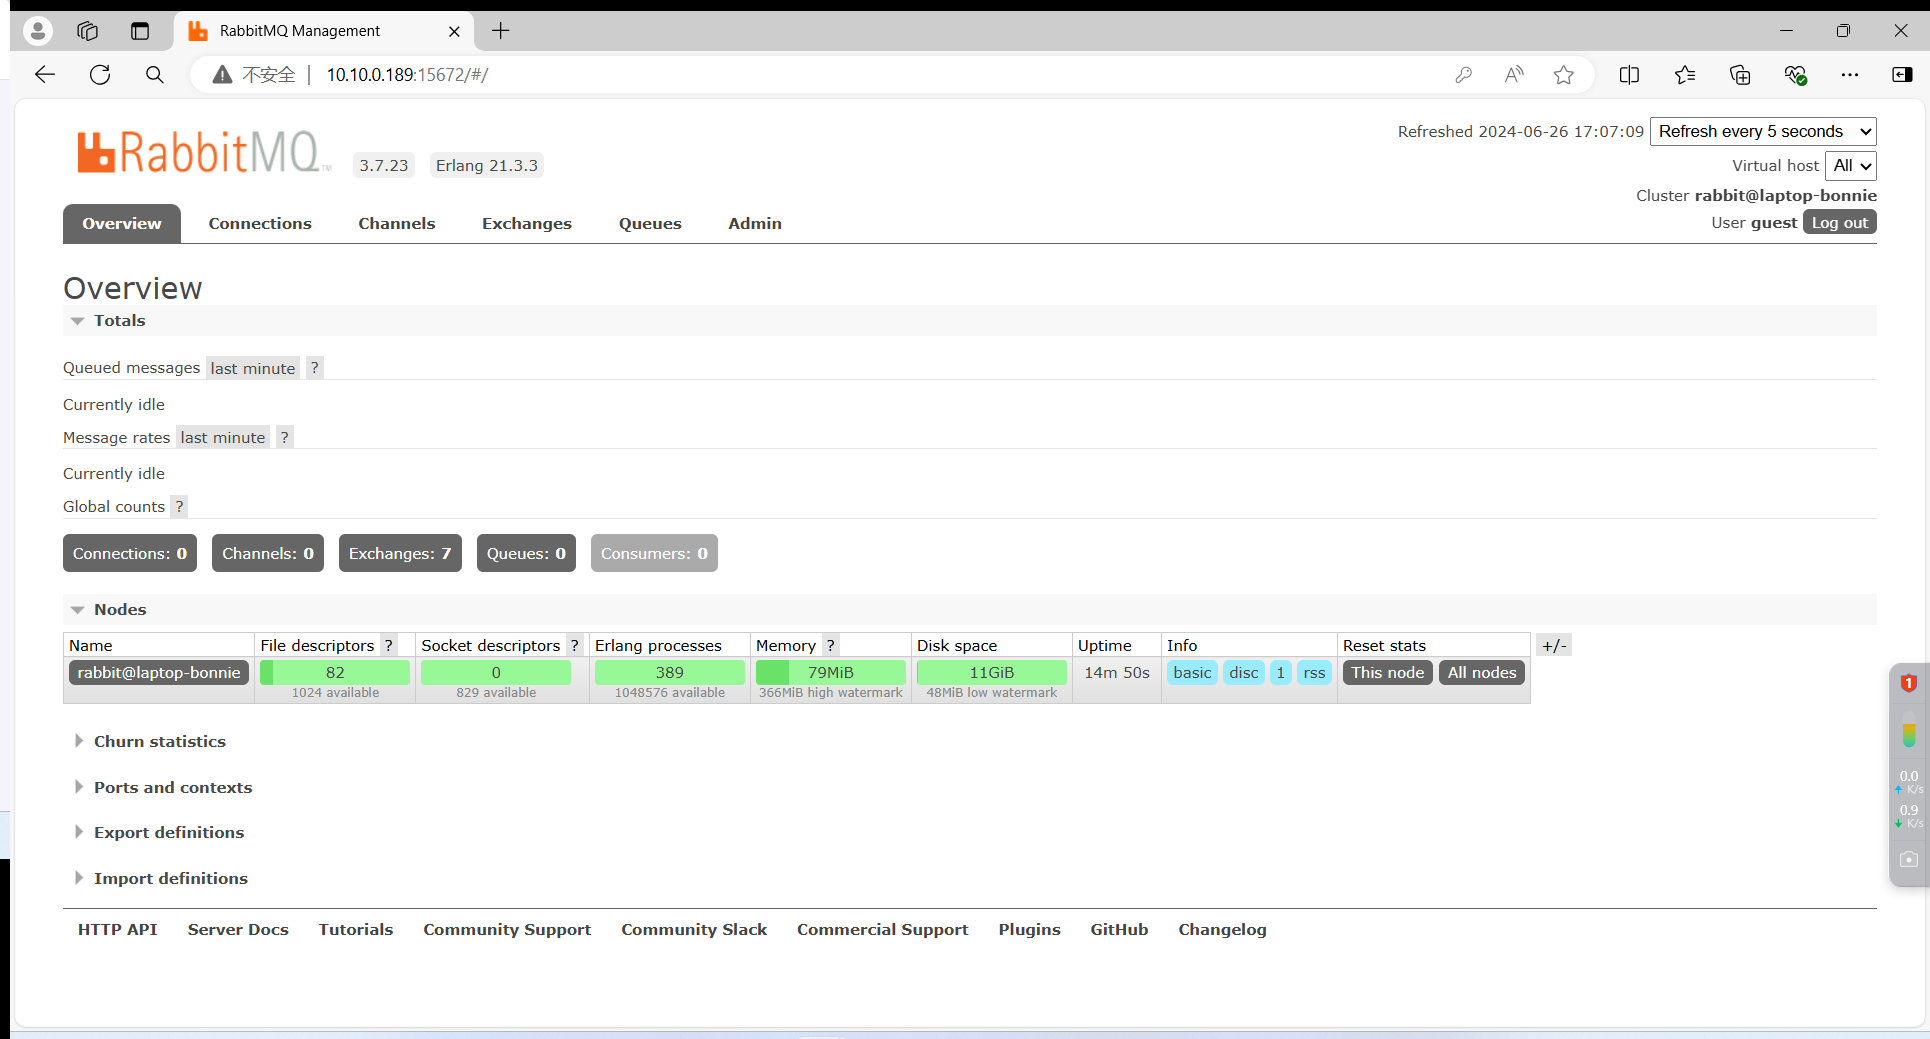Click the Queues: 0 count button
The width and height of the screenshot is (1930, 1039).
coord(526,553)
